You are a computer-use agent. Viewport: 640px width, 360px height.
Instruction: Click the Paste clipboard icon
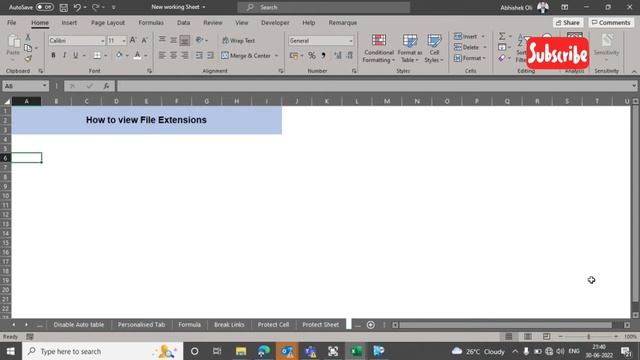click(13, 41)
